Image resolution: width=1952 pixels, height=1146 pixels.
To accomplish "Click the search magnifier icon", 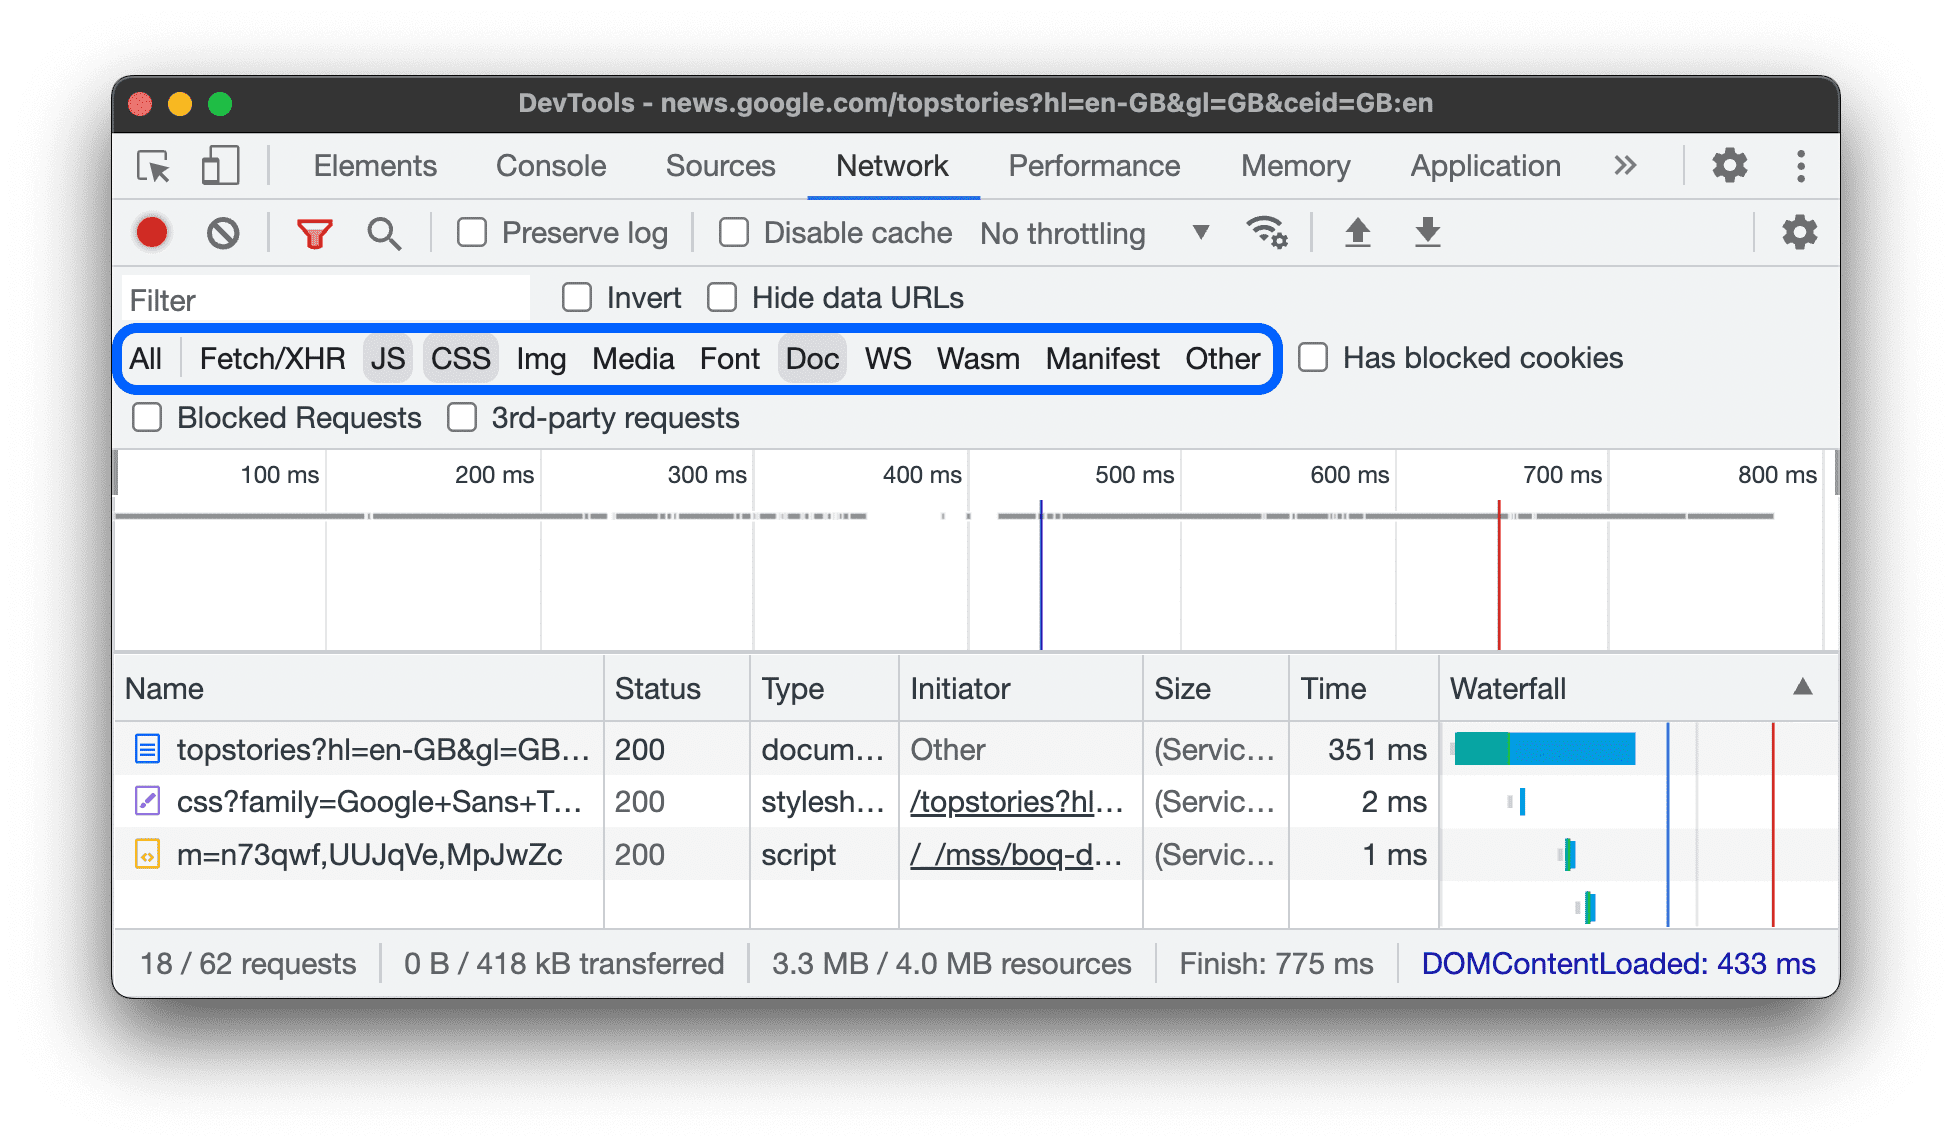I will (x=381, y=231).
